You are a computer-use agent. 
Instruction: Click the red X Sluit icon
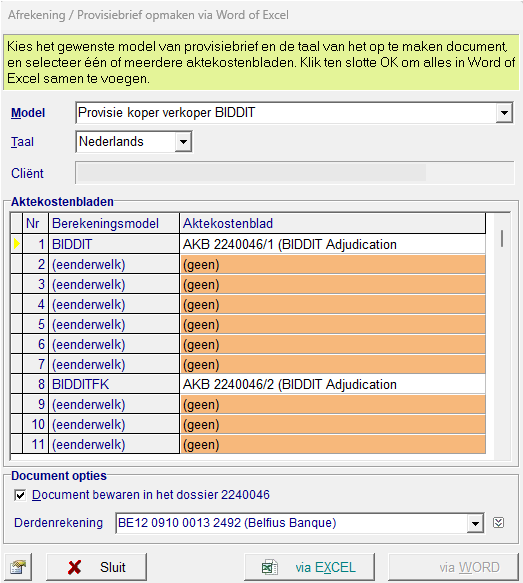click(x=74, y=567)
